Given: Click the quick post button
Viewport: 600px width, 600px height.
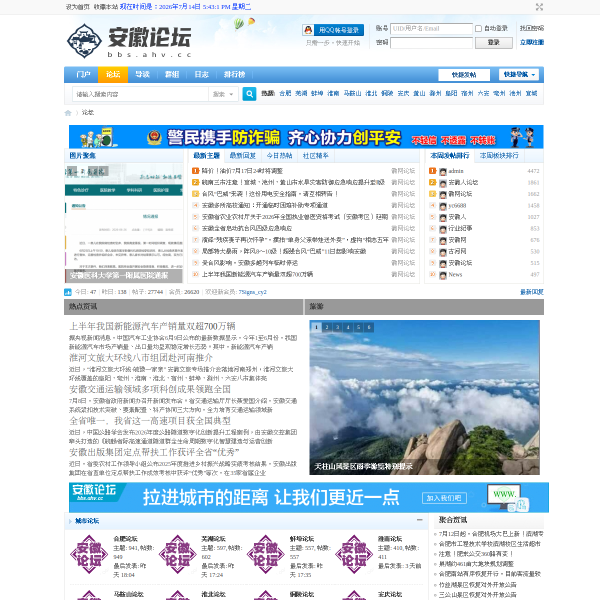Looking at the screenshot, I should tap(464, 75).
